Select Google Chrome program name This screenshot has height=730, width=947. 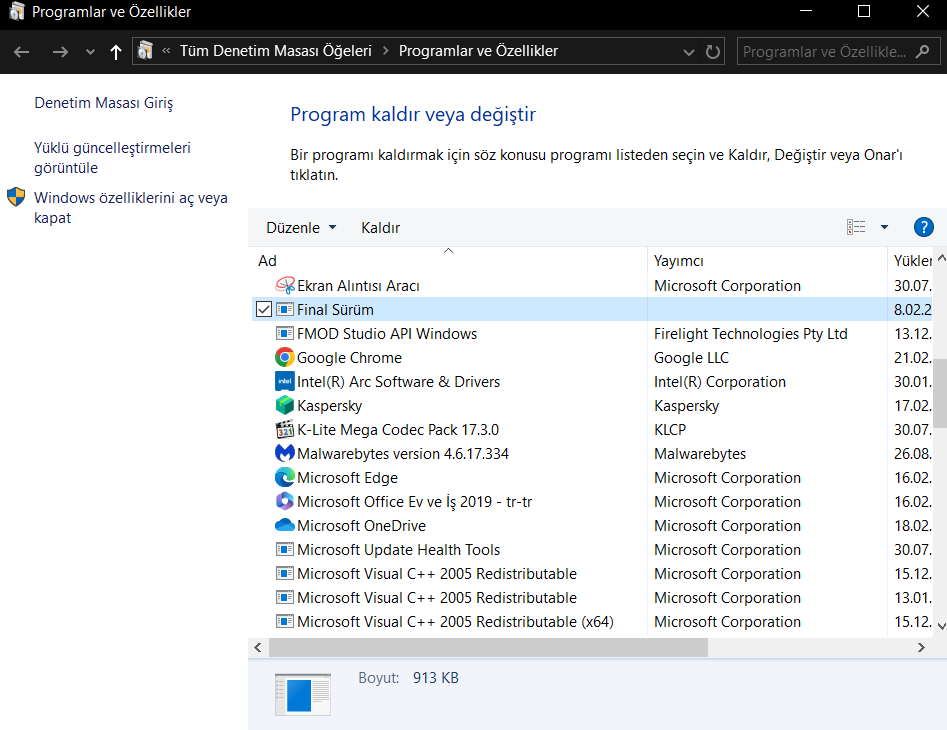coord(349,357)
